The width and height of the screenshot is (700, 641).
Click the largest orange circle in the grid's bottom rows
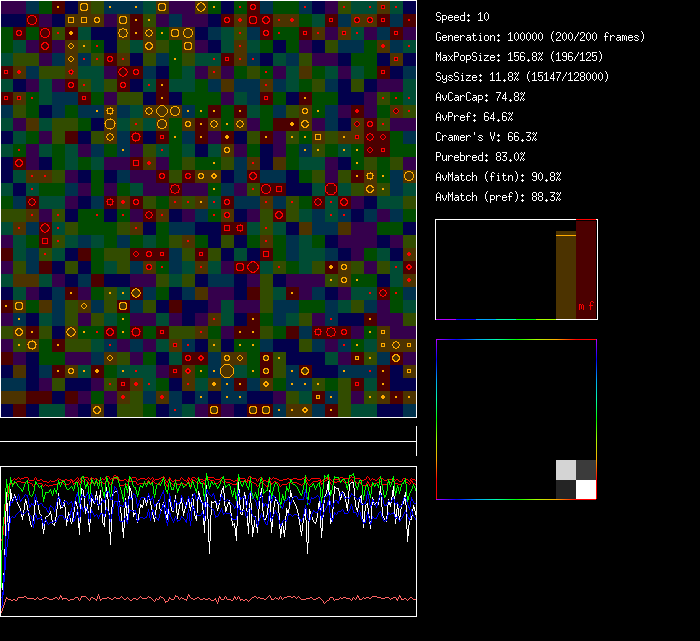pos(227,371)
